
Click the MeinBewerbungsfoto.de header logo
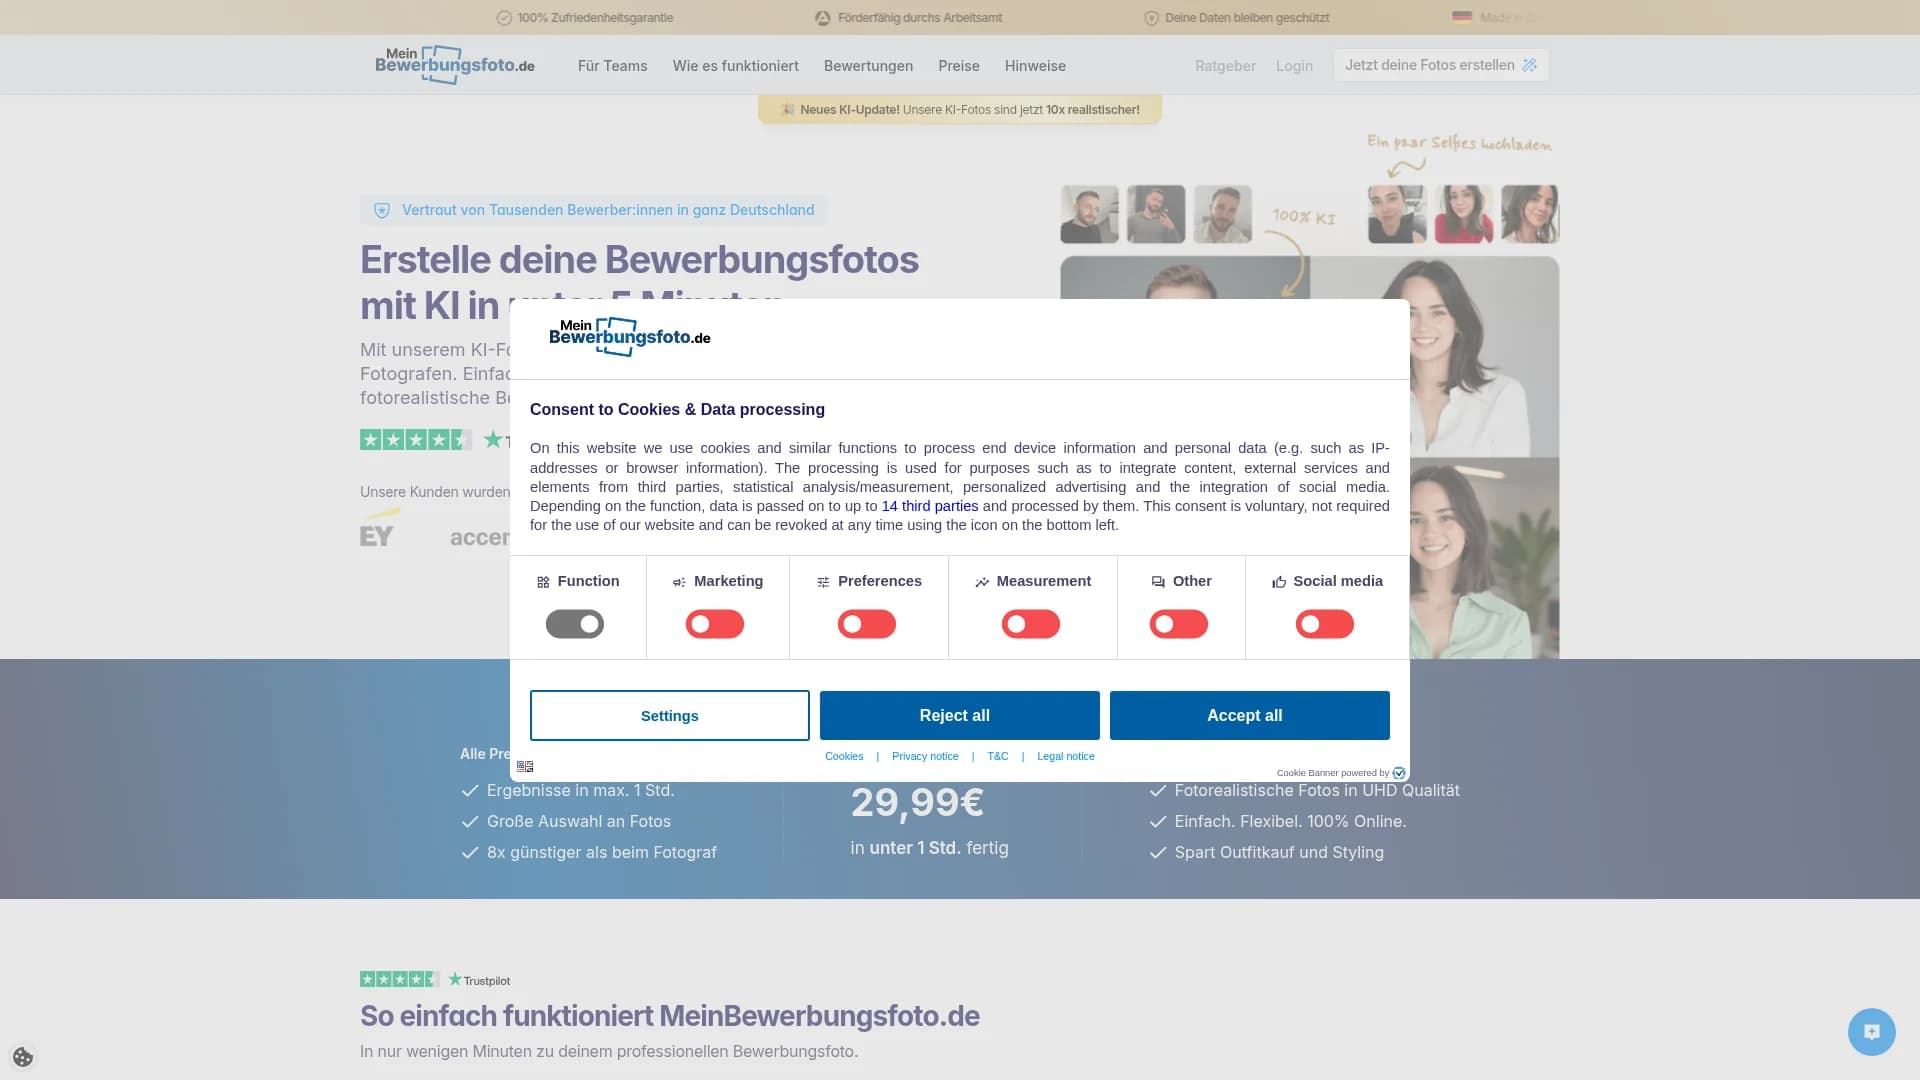point(455,65)
